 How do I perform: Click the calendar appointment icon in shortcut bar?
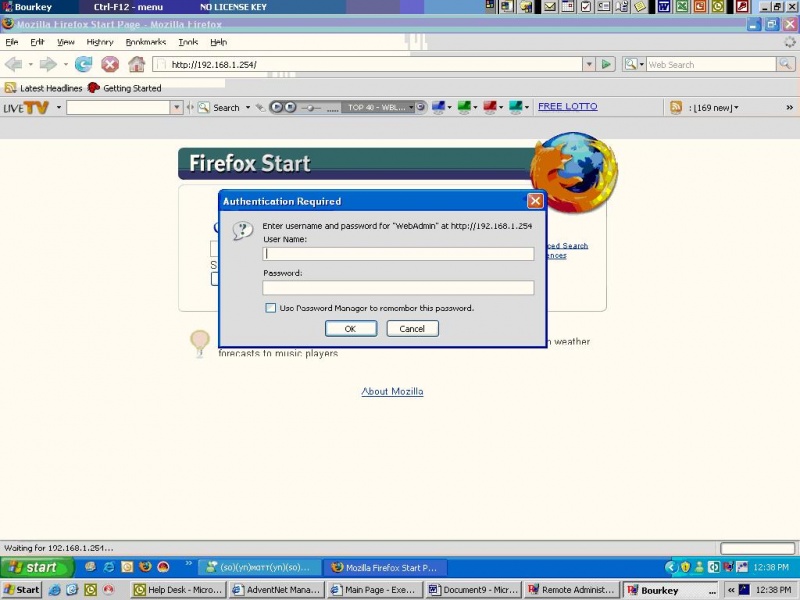(x=568, y=7)
